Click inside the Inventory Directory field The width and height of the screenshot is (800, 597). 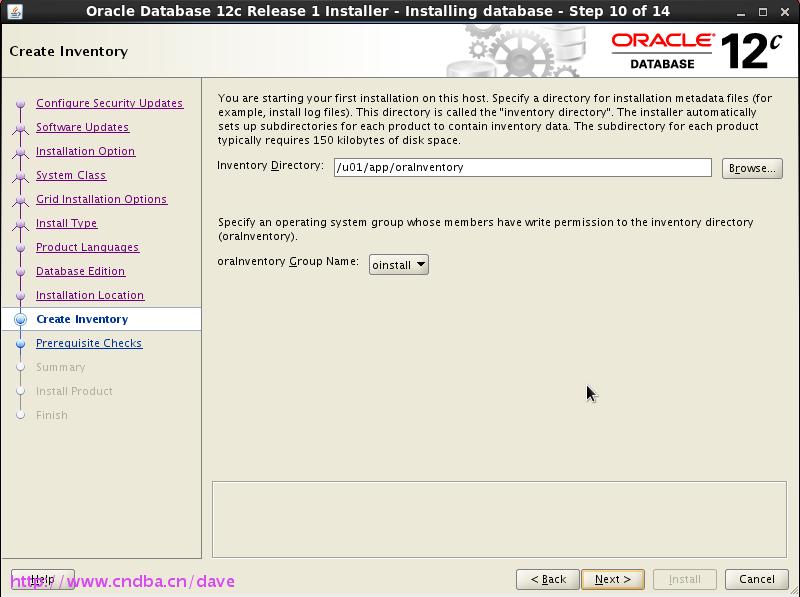click(x=522, y=167)
